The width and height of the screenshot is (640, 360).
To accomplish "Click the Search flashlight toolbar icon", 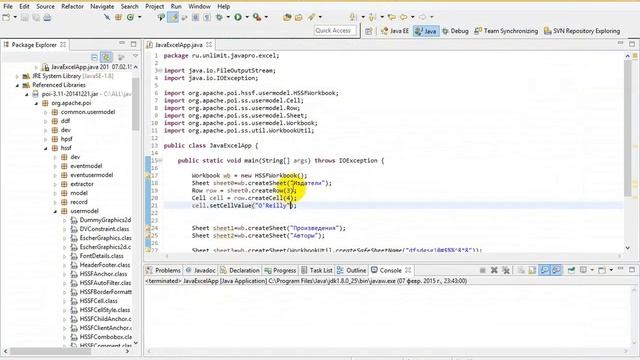I will point(311,17).
